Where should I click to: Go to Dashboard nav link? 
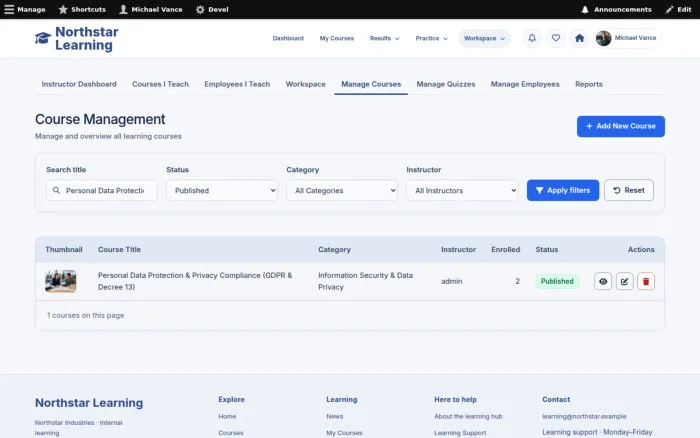tap(288, 38)
